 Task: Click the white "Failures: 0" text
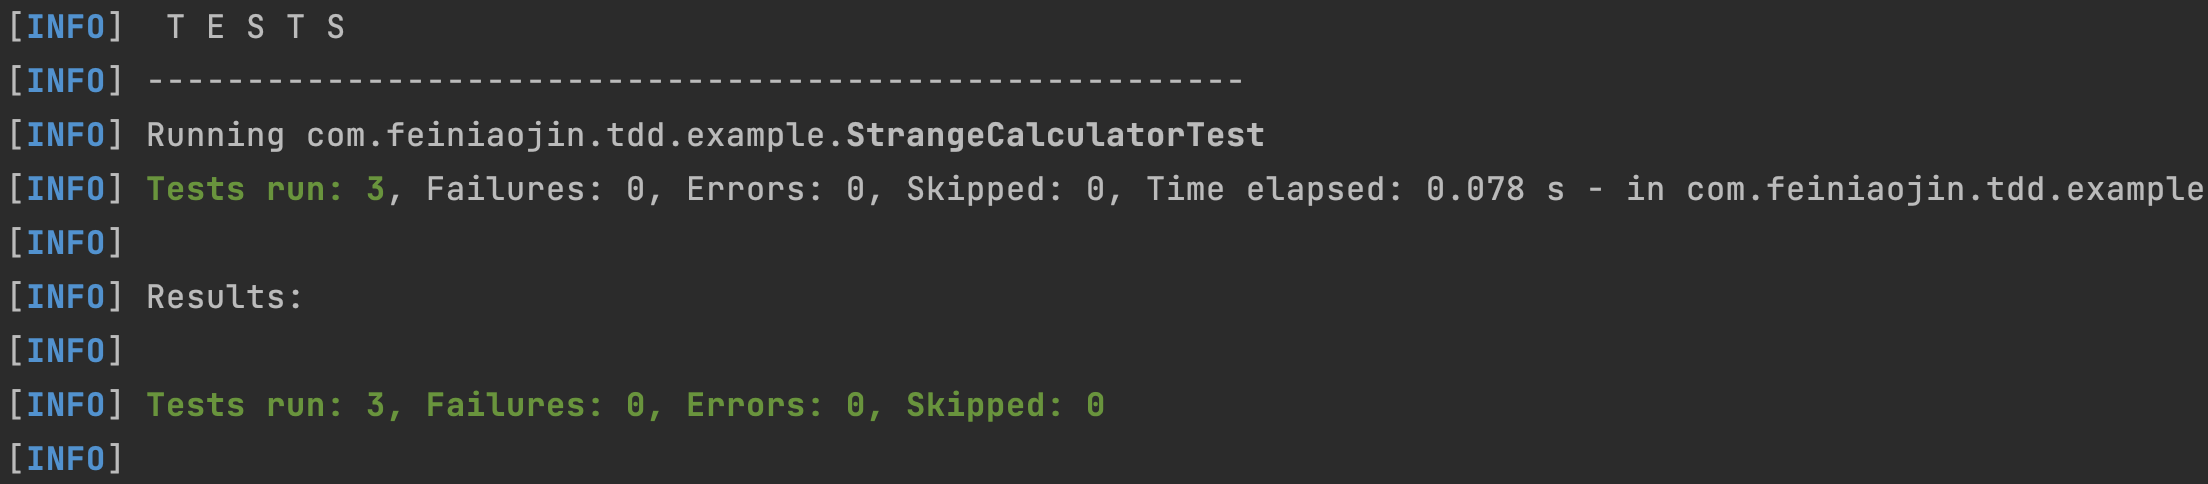point(535,189)
